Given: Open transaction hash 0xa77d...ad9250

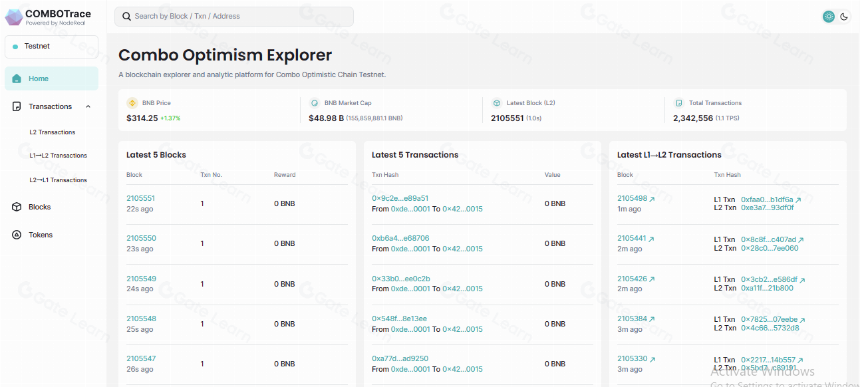Looking at the screenshot, I should point(400,358).
